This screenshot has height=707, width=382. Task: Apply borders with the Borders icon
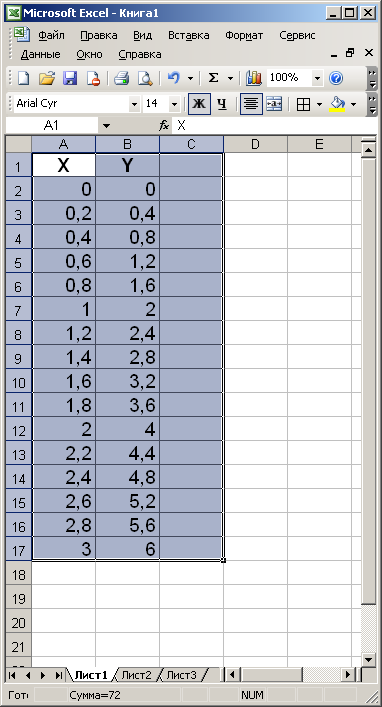(x=304, y=104)
